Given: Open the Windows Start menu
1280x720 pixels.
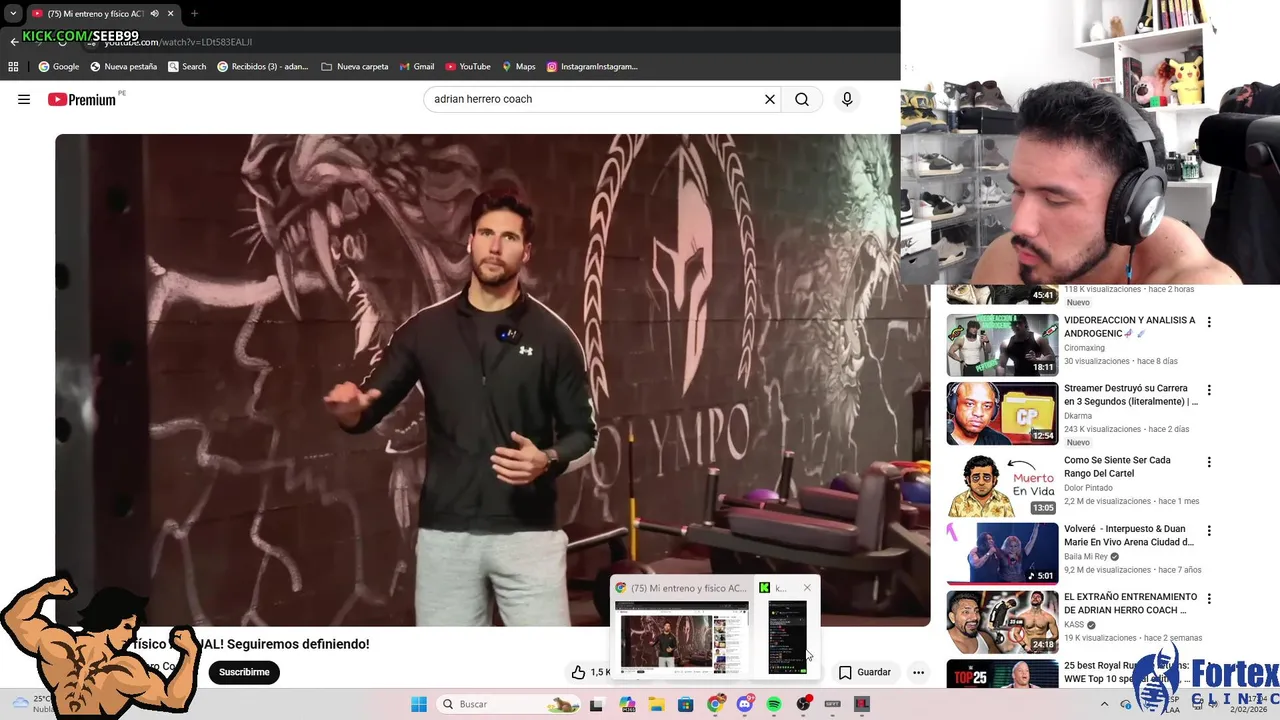Looking at the screenshot, I should coord(419,704).
